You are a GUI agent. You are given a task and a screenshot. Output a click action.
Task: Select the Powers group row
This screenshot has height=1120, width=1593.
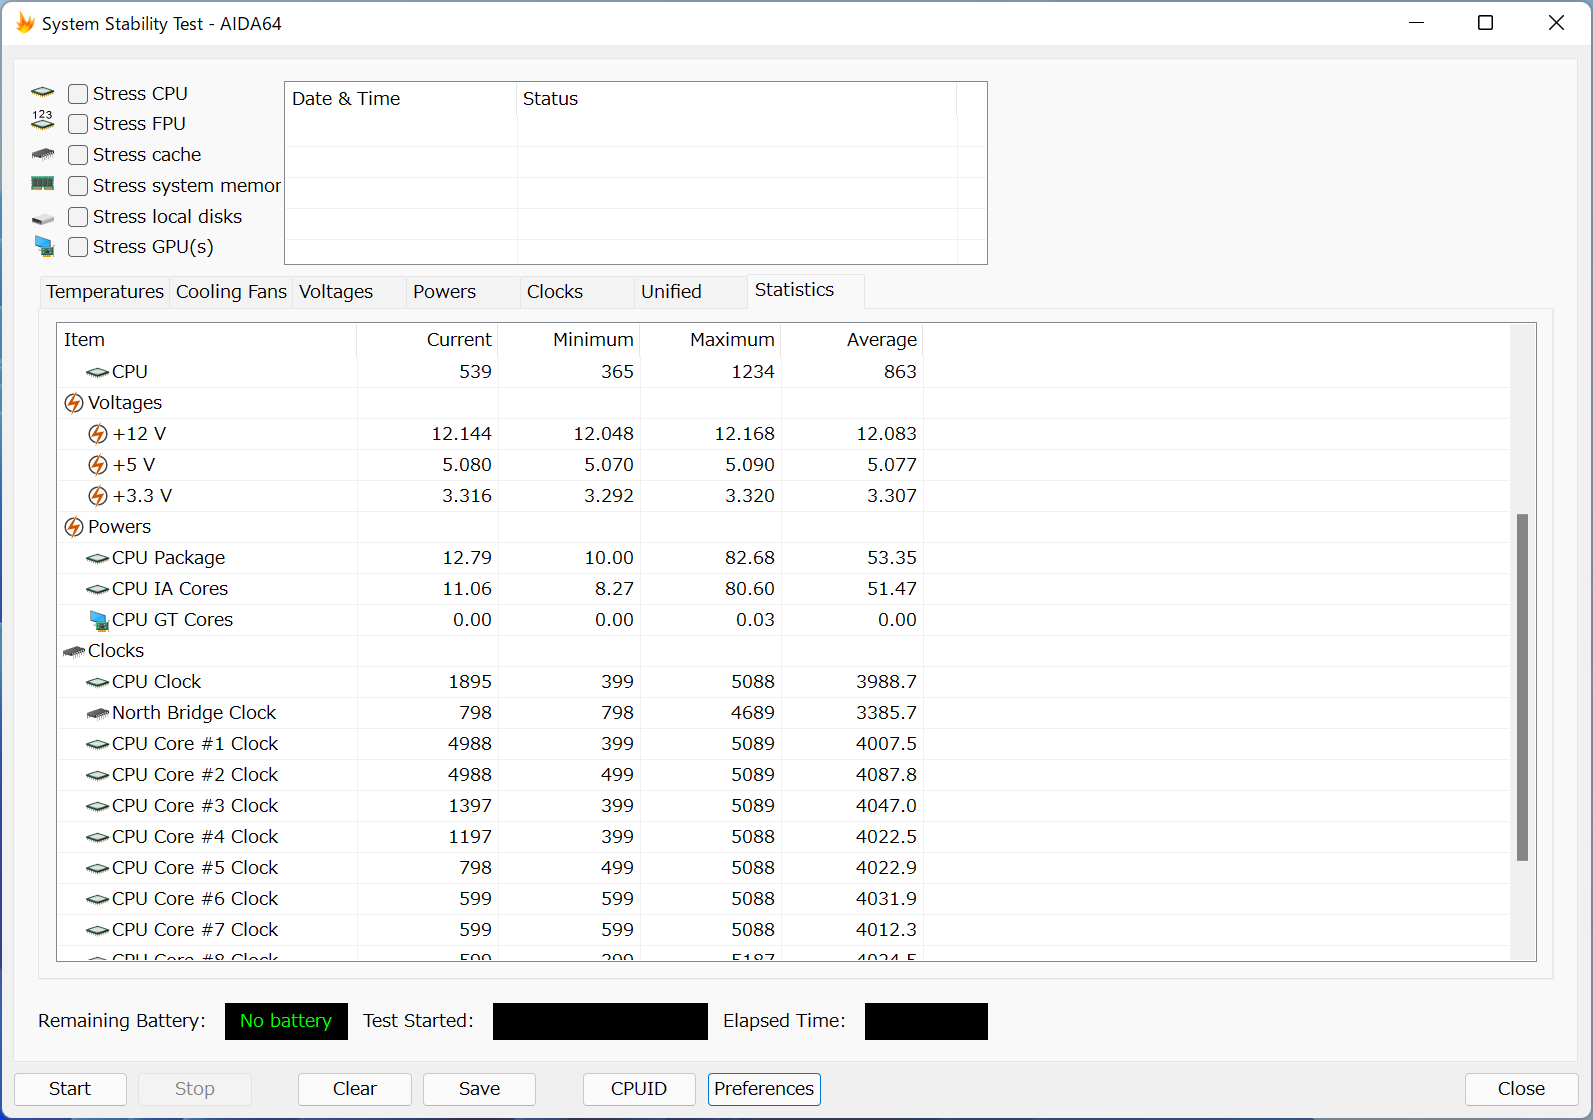click(119, 527)
